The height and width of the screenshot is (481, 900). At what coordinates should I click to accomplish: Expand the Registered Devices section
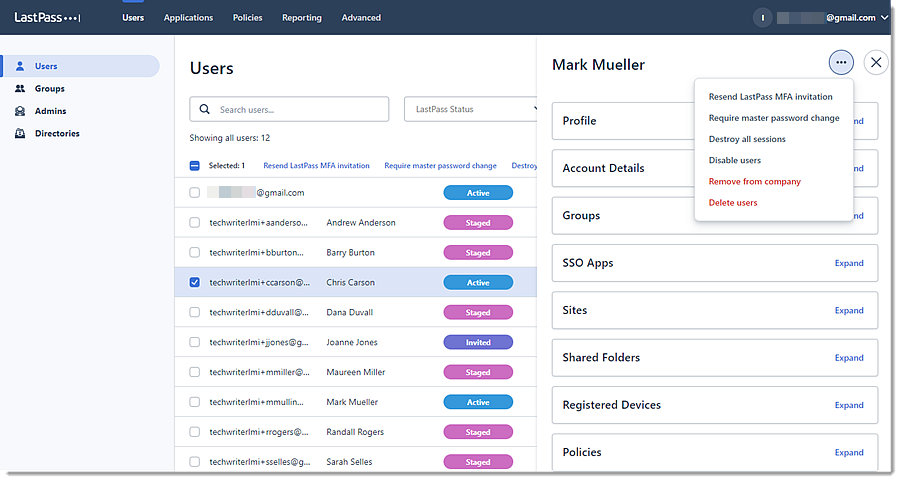(x=849, y=405)
